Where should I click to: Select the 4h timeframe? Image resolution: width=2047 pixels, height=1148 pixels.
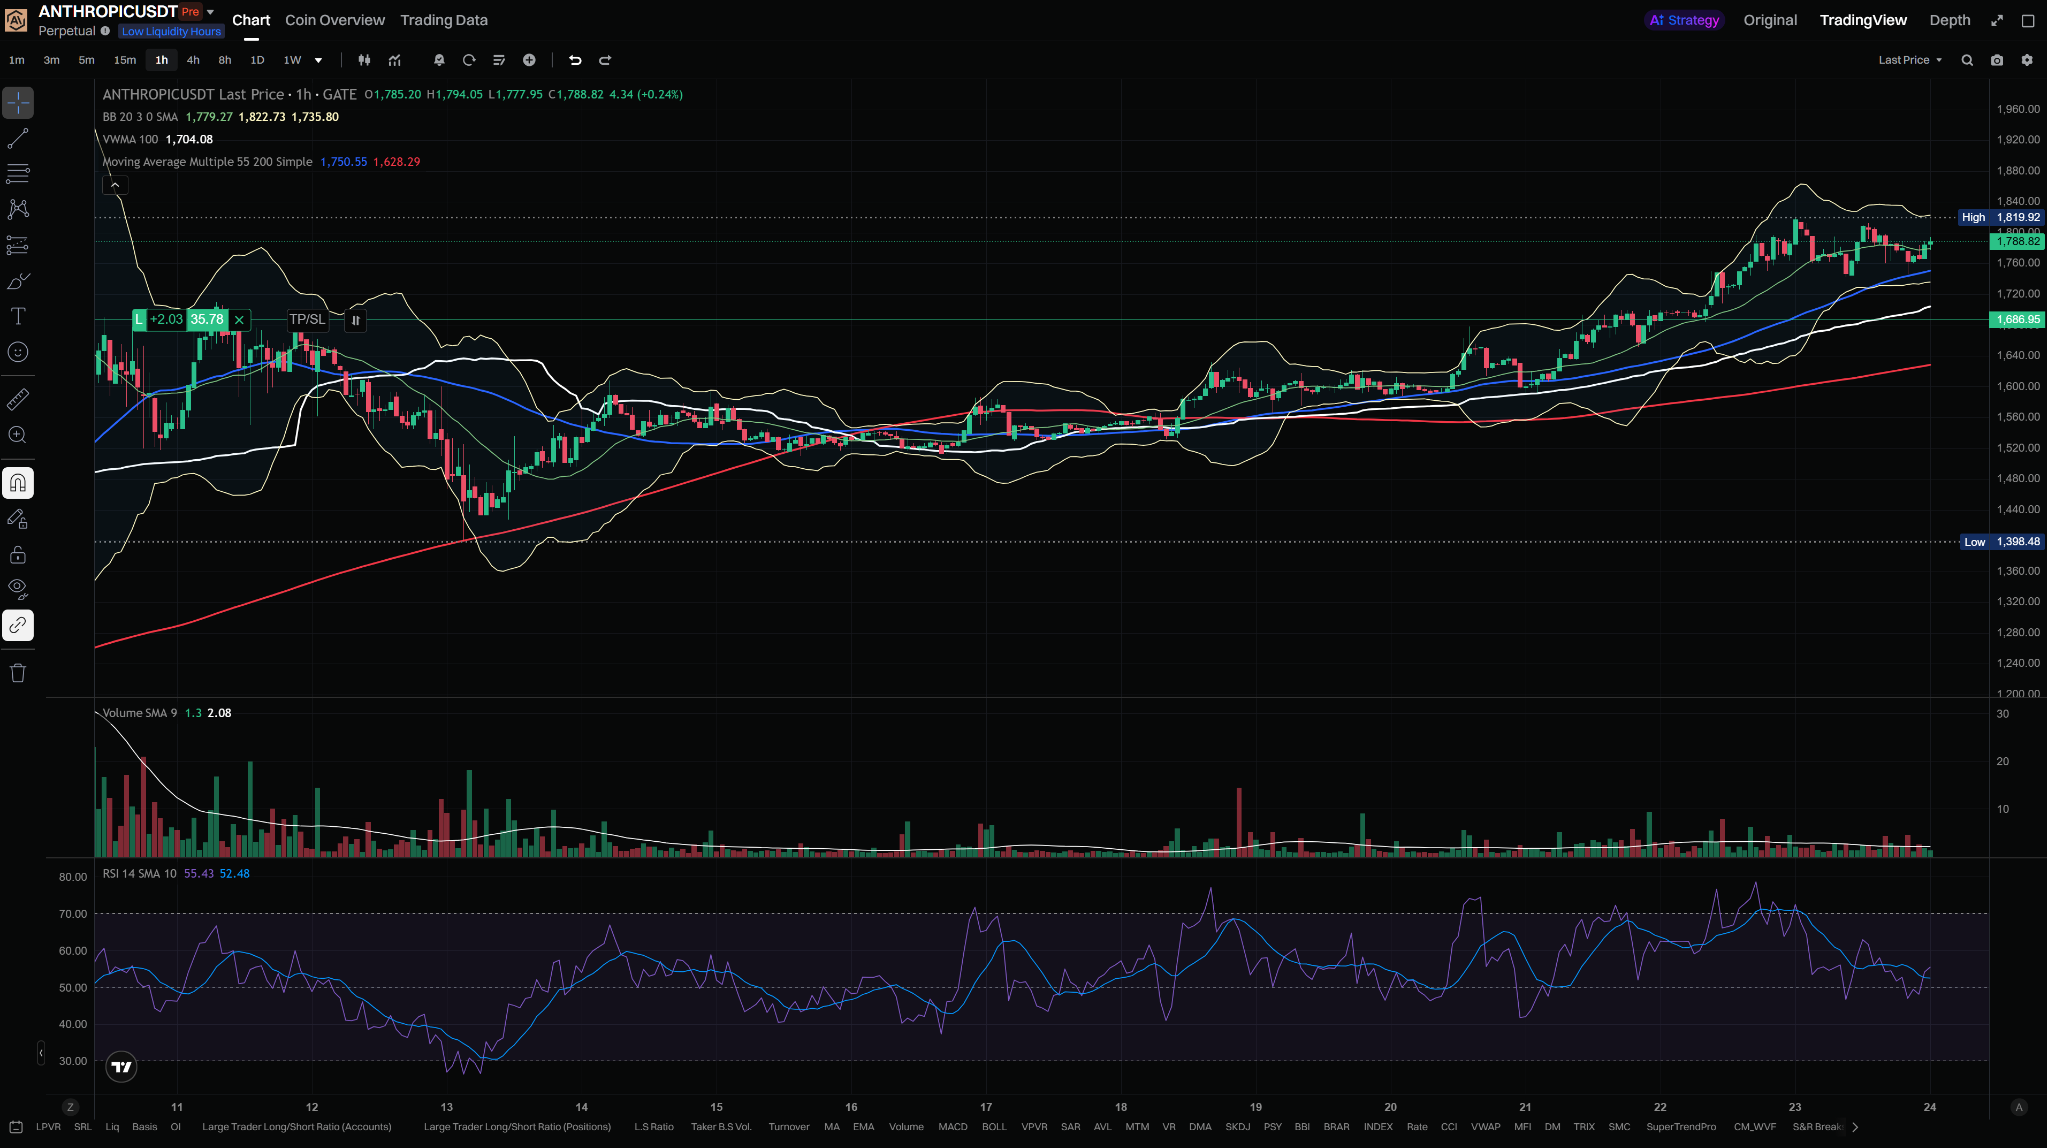[193, 60]
